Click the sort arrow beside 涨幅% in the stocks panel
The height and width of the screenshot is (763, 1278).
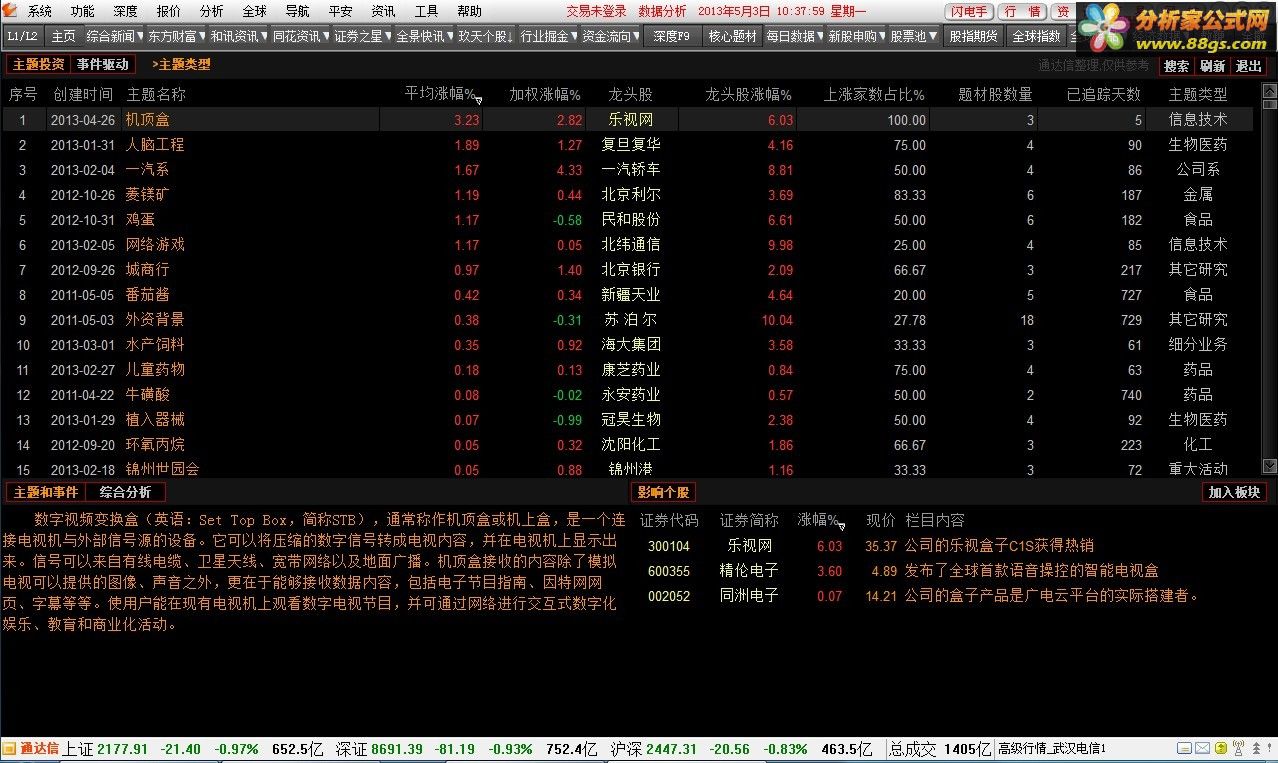point(841,526)
